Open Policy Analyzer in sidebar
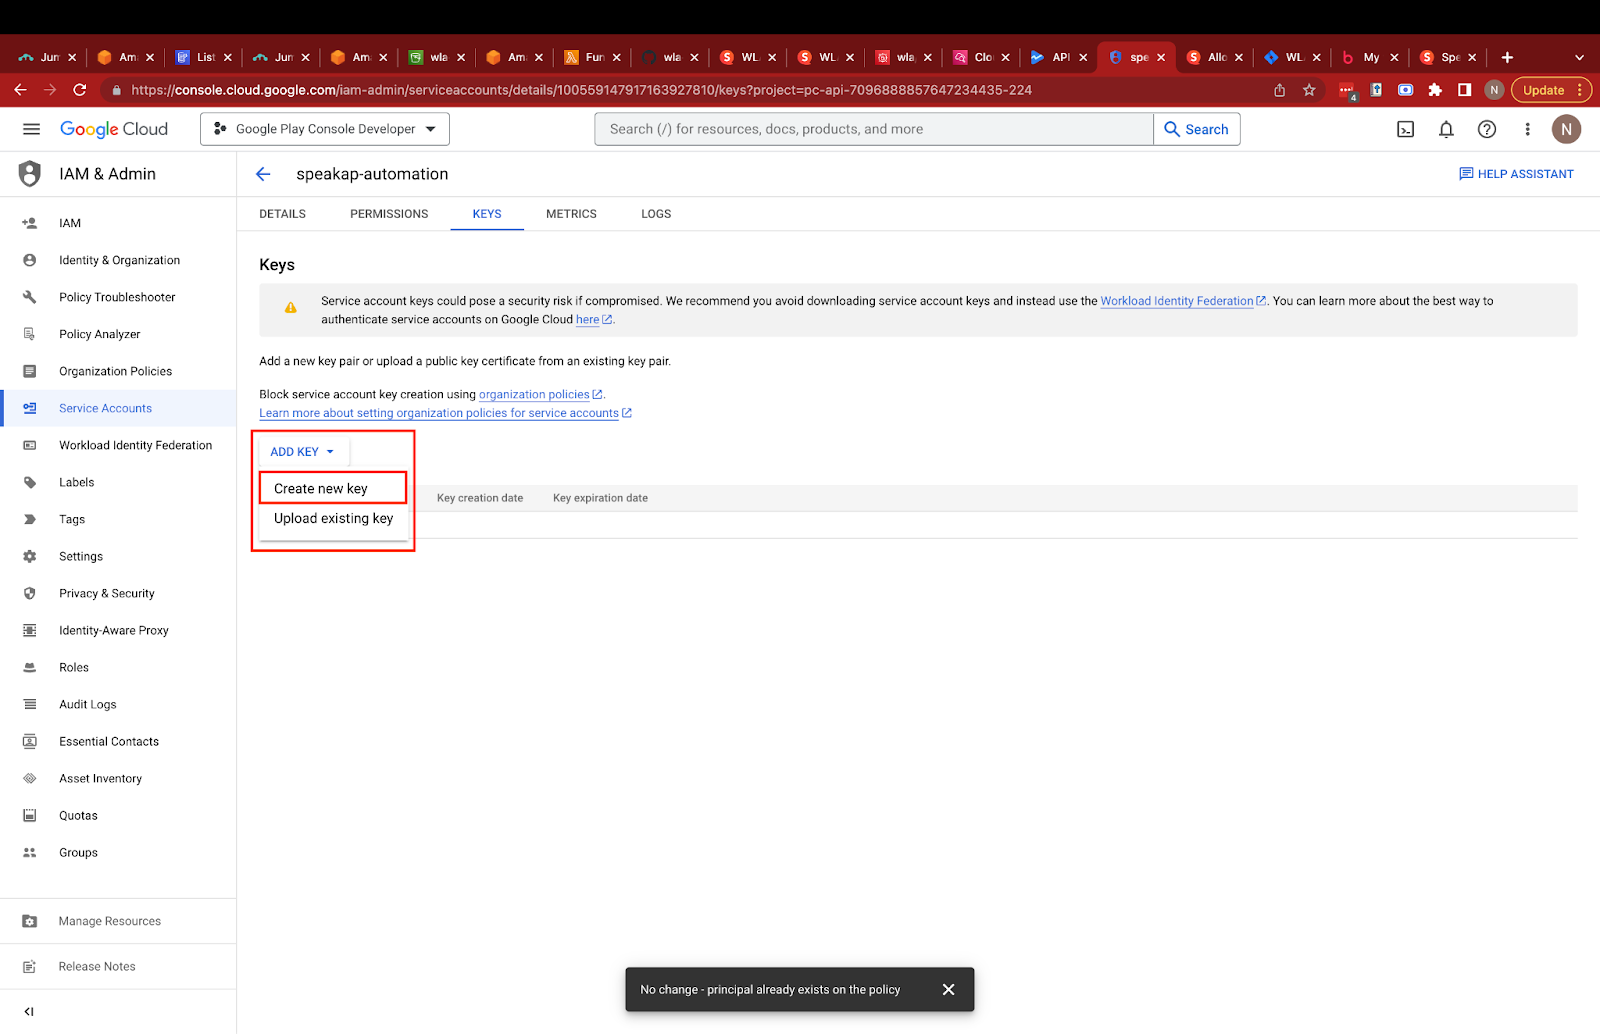The height and width of the screenshot is (1034, 1600). [x=118, y=334]
